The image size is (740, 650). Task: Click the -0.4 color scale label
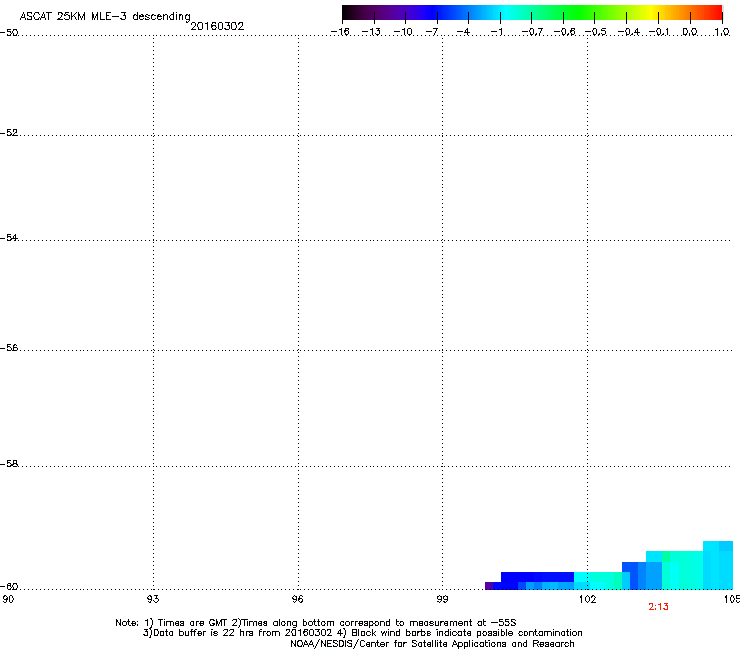pos(629,32)
